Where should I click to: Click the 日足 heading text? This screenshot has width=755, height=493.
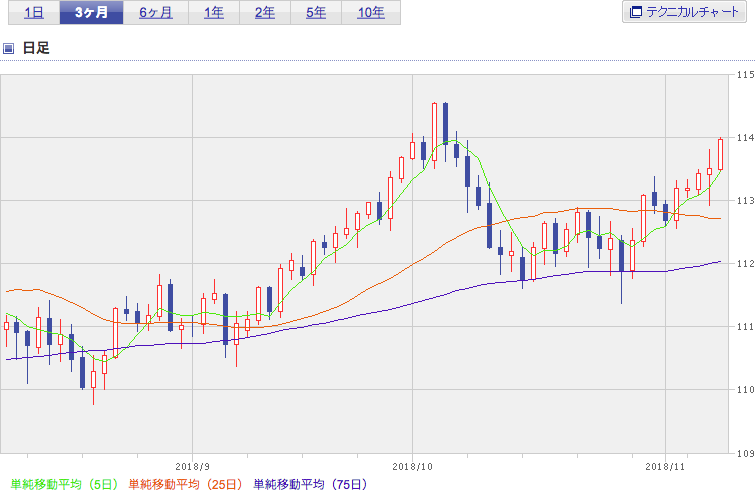(x=36, y=48)
